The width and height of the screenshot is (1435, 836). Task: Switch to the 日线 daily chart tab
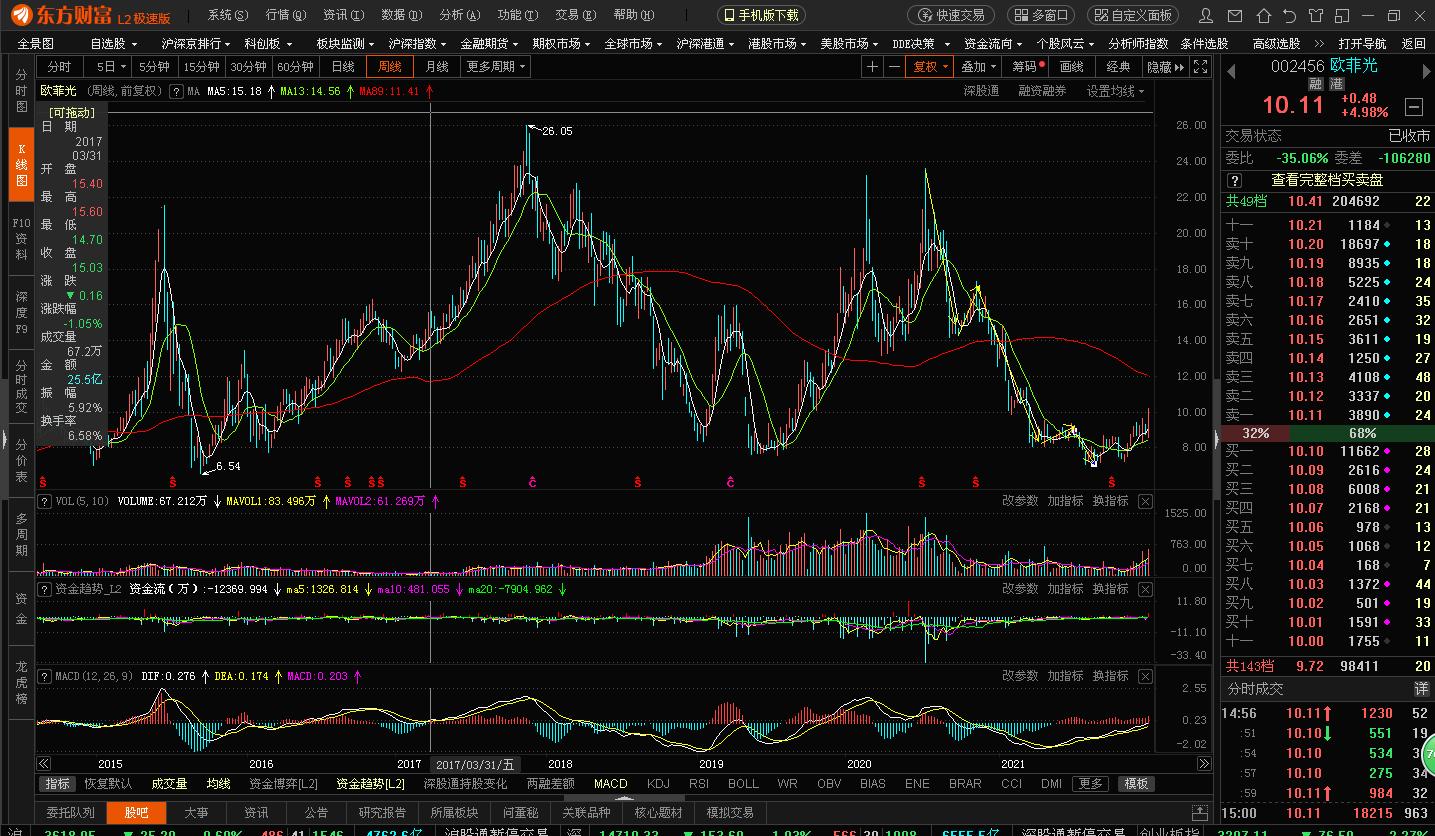click(342, 67)
